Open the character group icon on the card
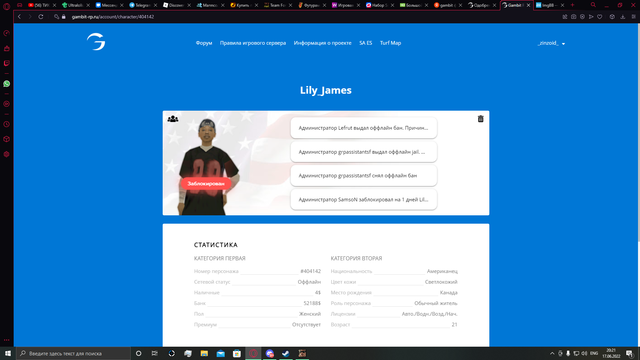Screen dimensions: 640x360 click(173, 119)
